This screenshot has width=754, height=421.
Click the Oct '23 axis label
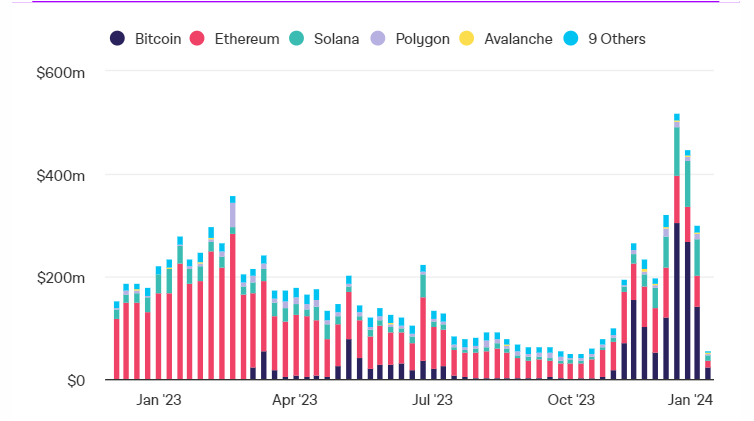572,400
